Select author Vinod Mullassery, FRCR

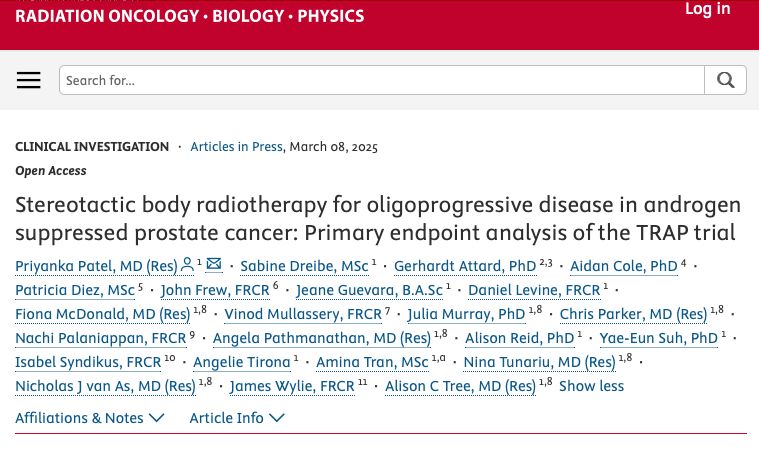303,314
